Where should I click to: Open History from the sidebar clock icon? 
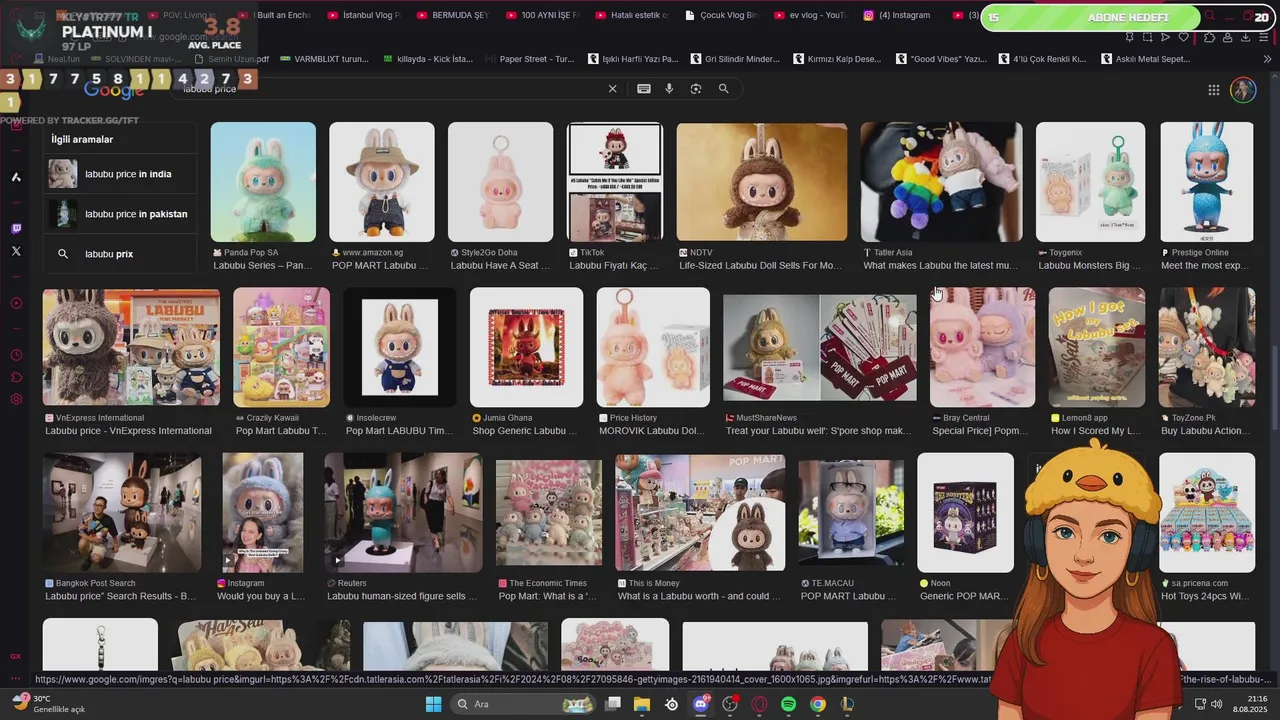point(16,355)
